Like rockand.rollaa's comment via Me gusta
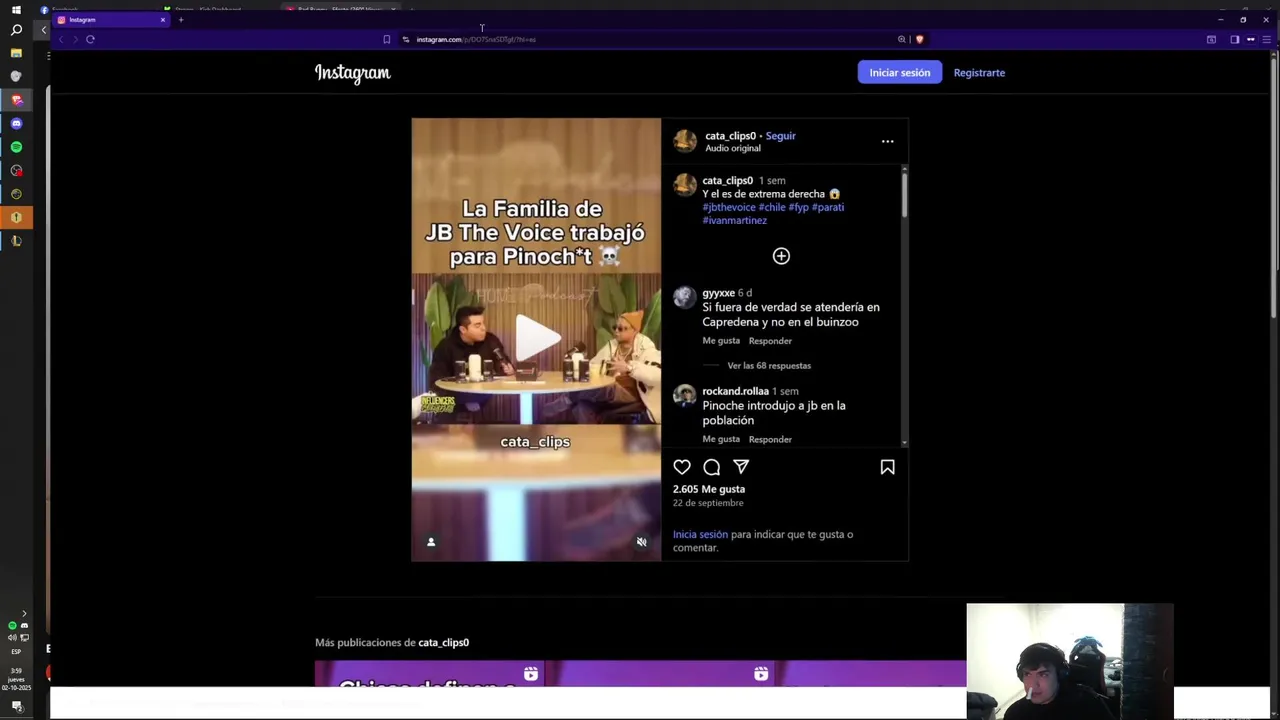Image resolution: width=1280 pixels, height=720 pixels. coord(721,439)
